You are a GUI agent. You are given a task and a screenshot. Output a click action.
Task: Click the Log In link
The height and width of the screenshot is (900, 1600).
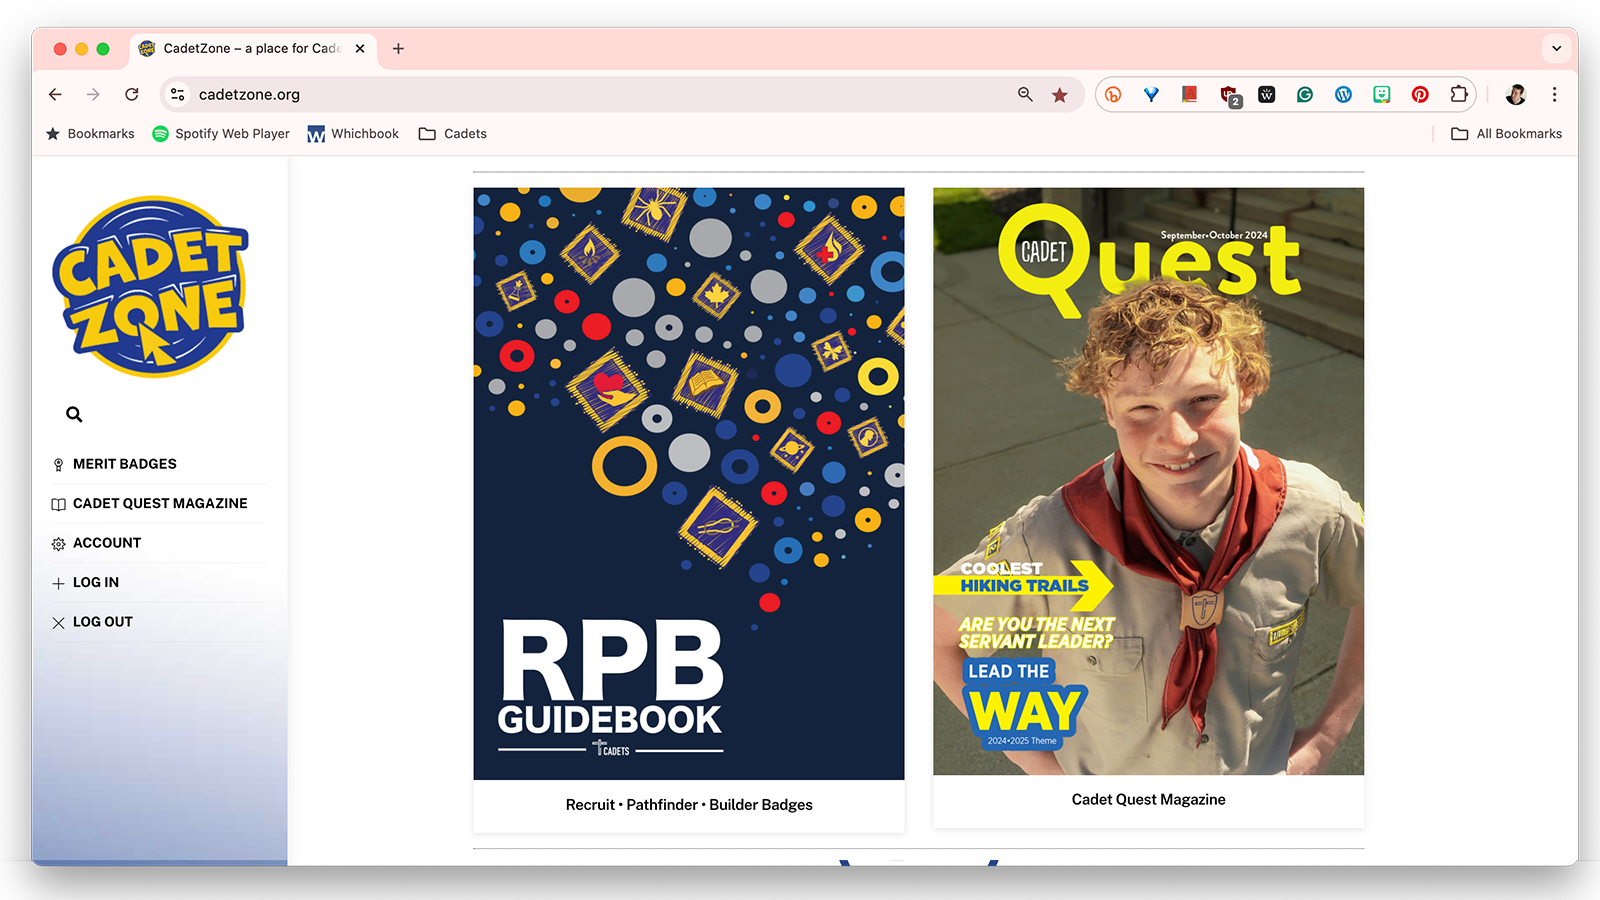(95, 583)
